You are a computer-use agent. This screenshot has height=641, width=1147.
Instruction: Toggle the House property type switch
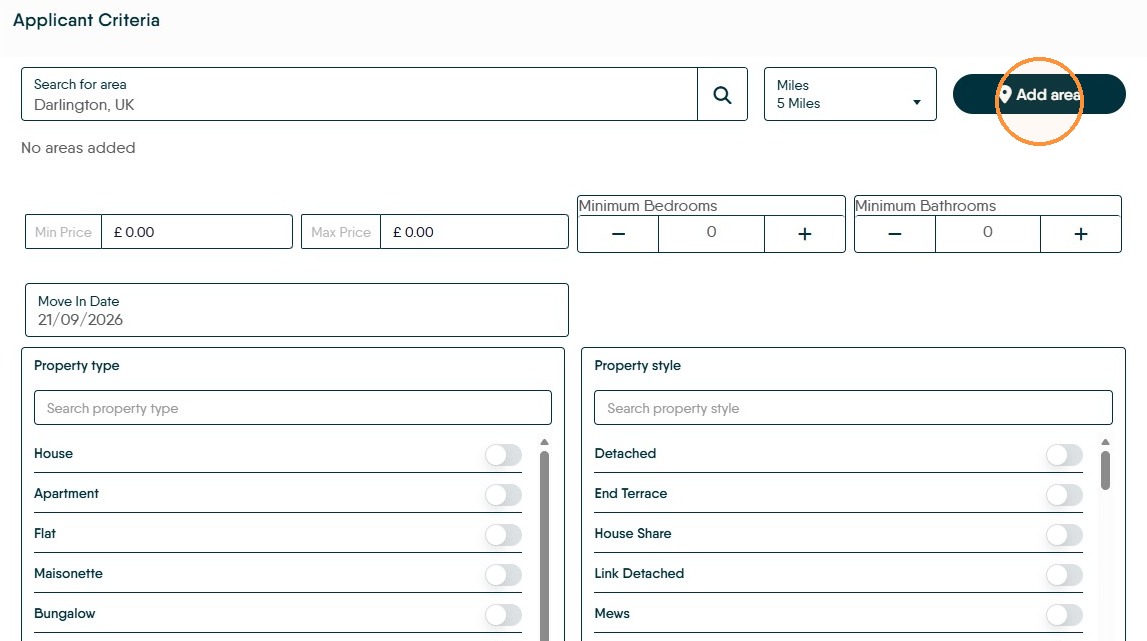[x=503, y=455]
